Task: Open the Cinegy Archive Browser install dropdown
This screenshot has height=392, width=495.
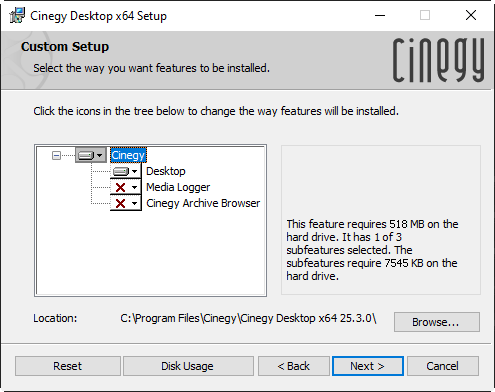Action: click(126, 203)
